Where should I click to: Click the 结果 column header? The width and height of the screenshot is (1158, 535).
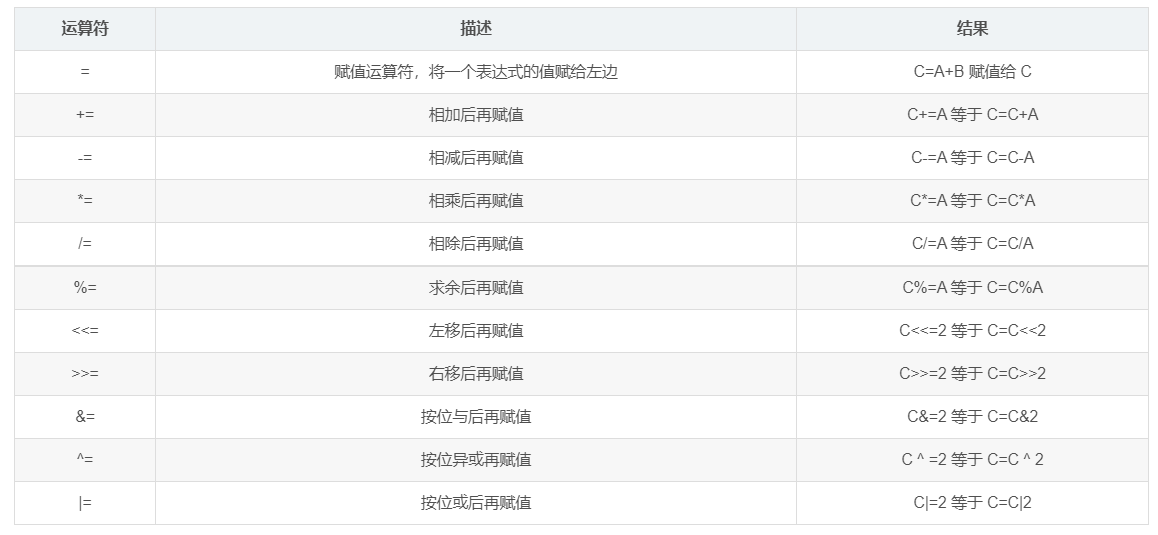[x=972, y=29]
